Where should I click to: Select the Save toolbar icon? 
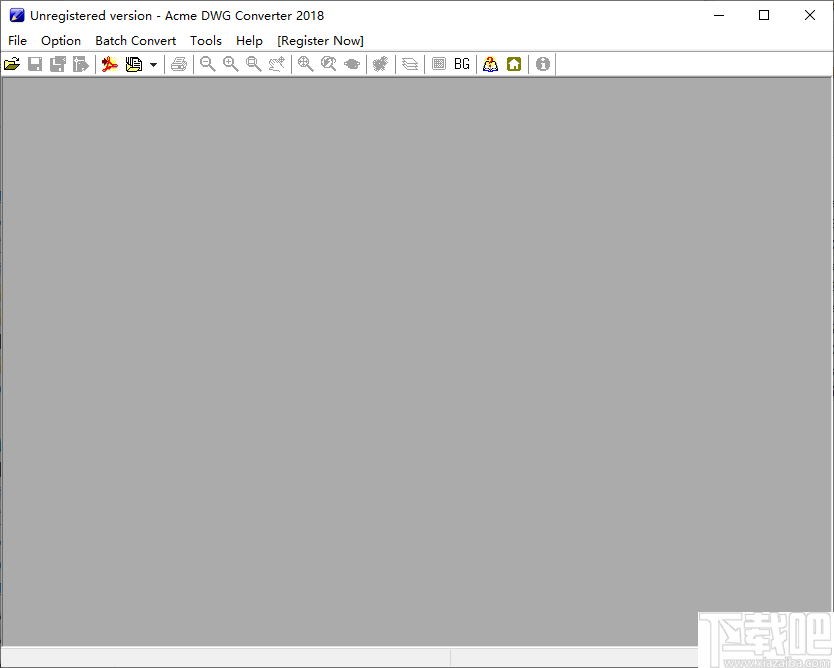[x=34, y=63]
